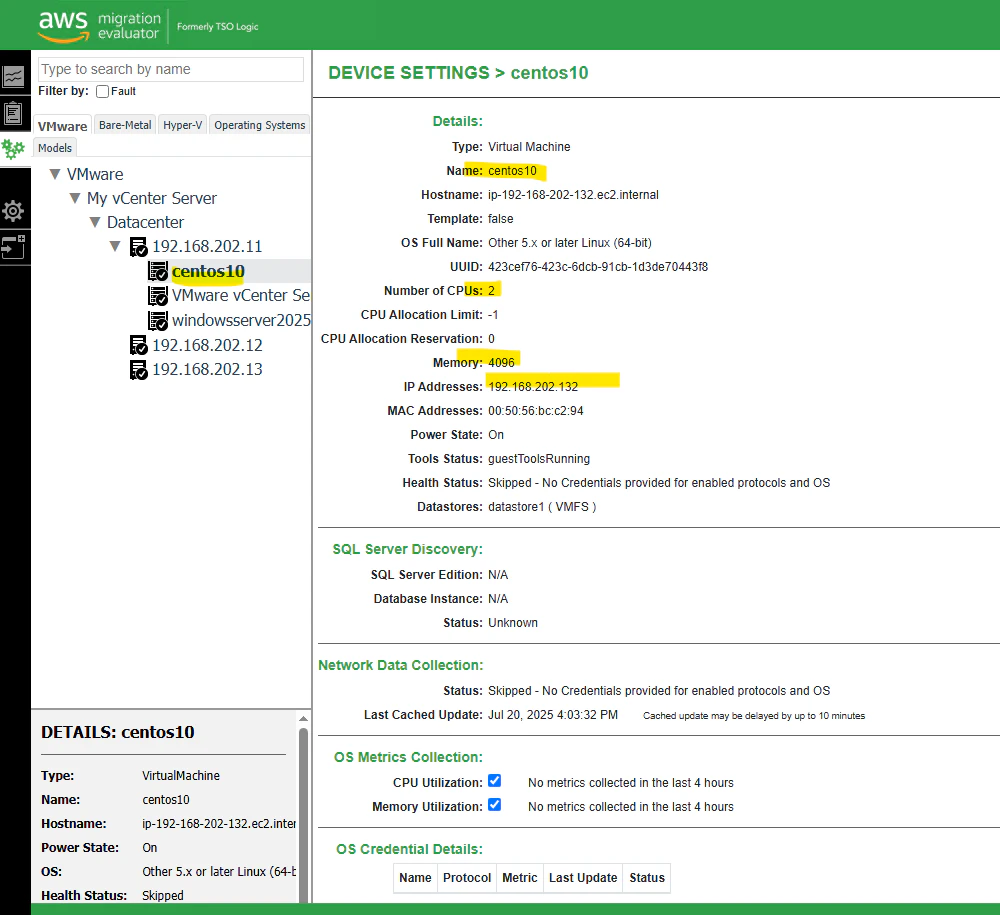Screen dimensions: 1000x915
Task: Click the Memory value 4096
Action: click(x=501, y=363)
